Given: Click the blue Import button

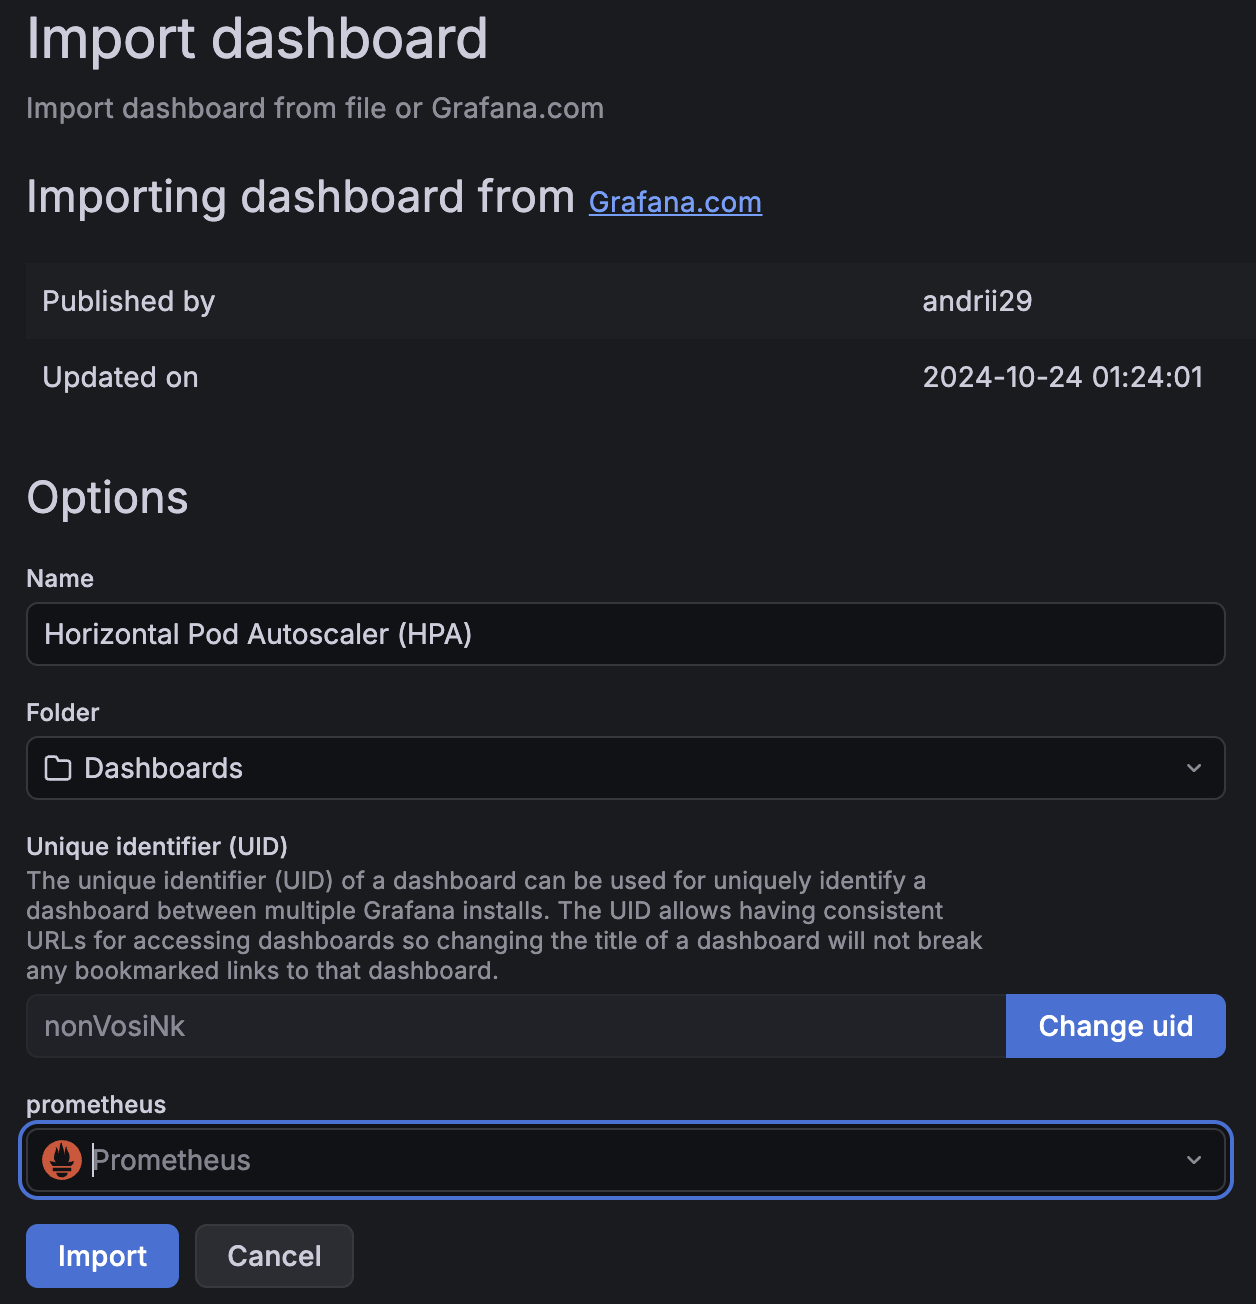Looking at the screenshot, I should click(x=102, y=1256).
